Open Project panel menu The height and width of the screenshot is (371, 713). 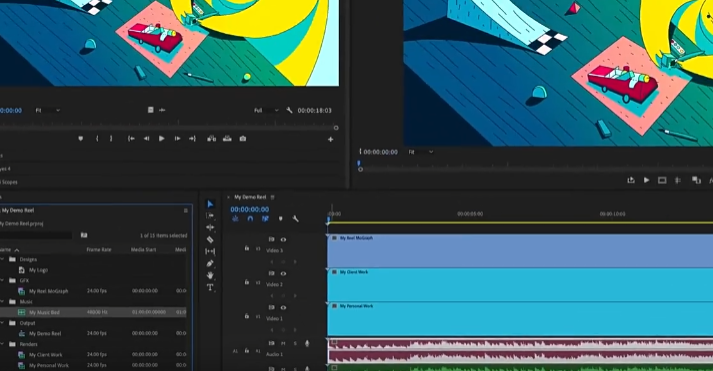[186, 211]
